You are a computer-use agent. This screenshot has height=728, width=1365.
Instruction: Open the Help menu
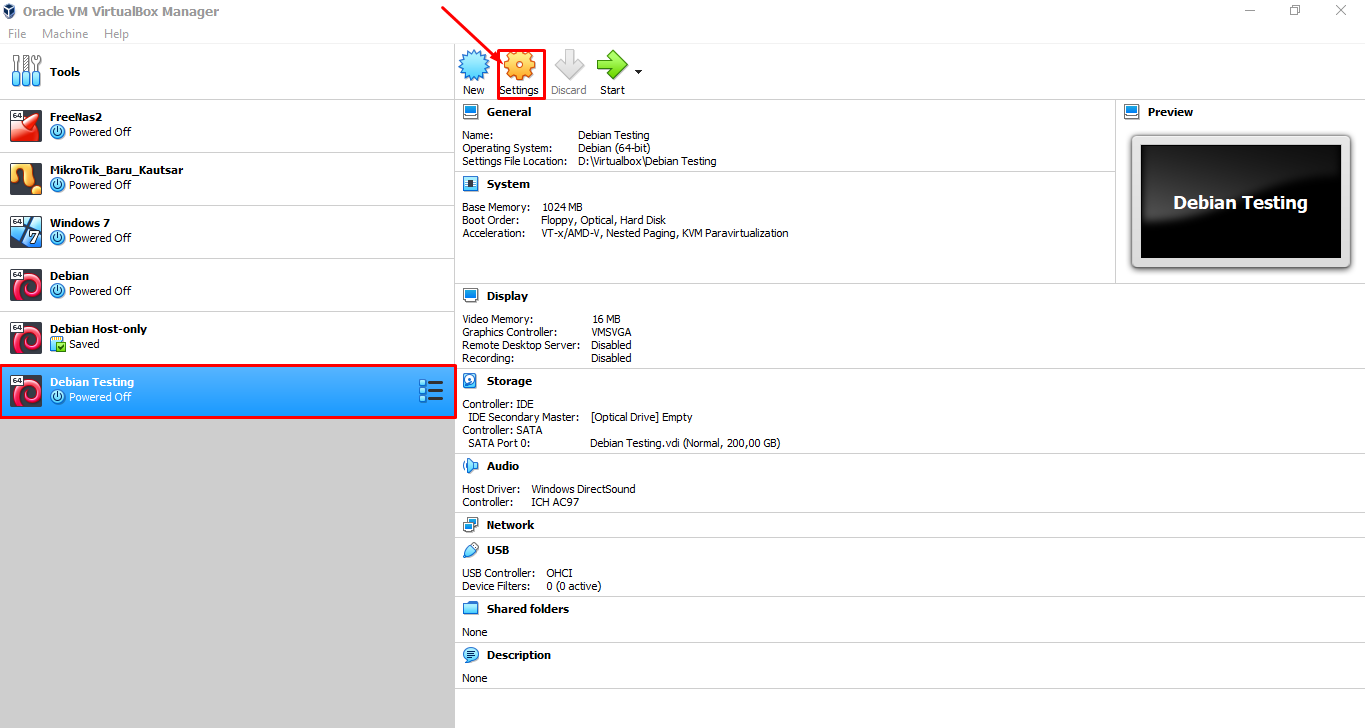pos(116,34)
